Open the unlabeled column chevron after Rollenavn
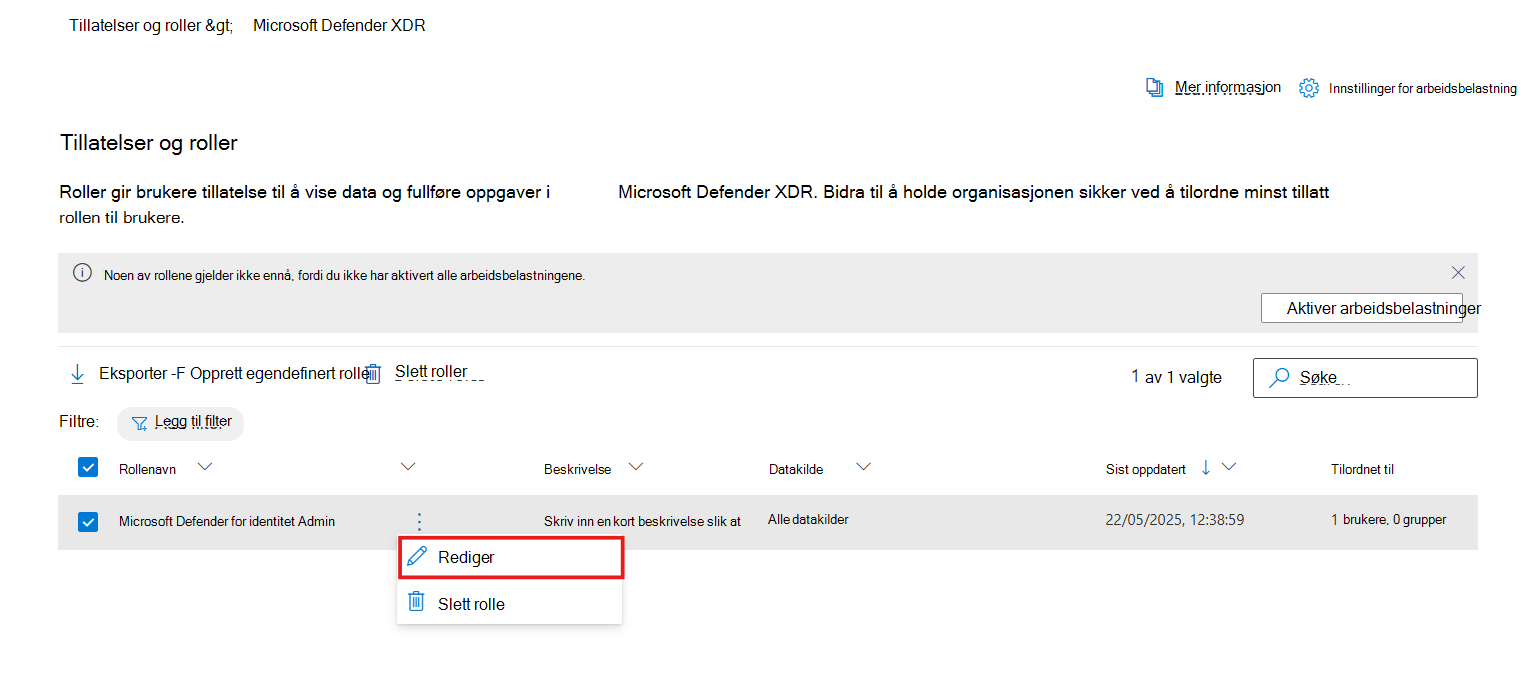This screenshot has height=680, width=1532. pos(407,467)
